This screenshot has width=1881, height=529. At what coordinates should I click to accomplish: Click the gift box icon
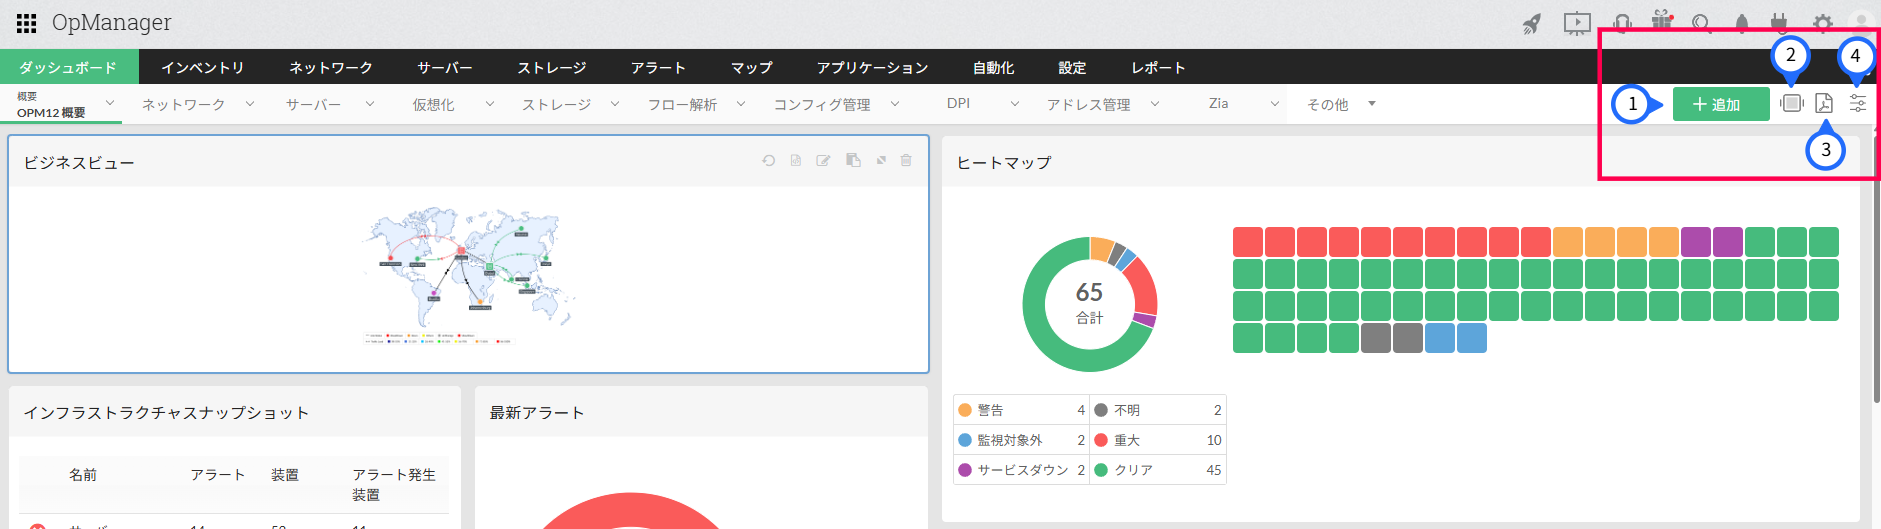pyautogui.click(x=1662, y=20)
